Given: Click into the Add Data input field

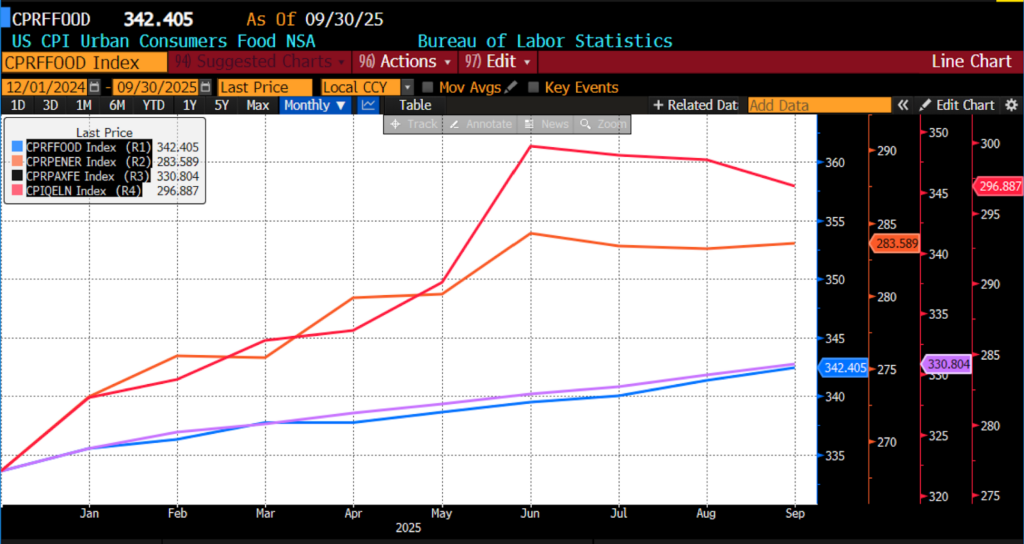Looking at the screenshot, I should (818, 105).
